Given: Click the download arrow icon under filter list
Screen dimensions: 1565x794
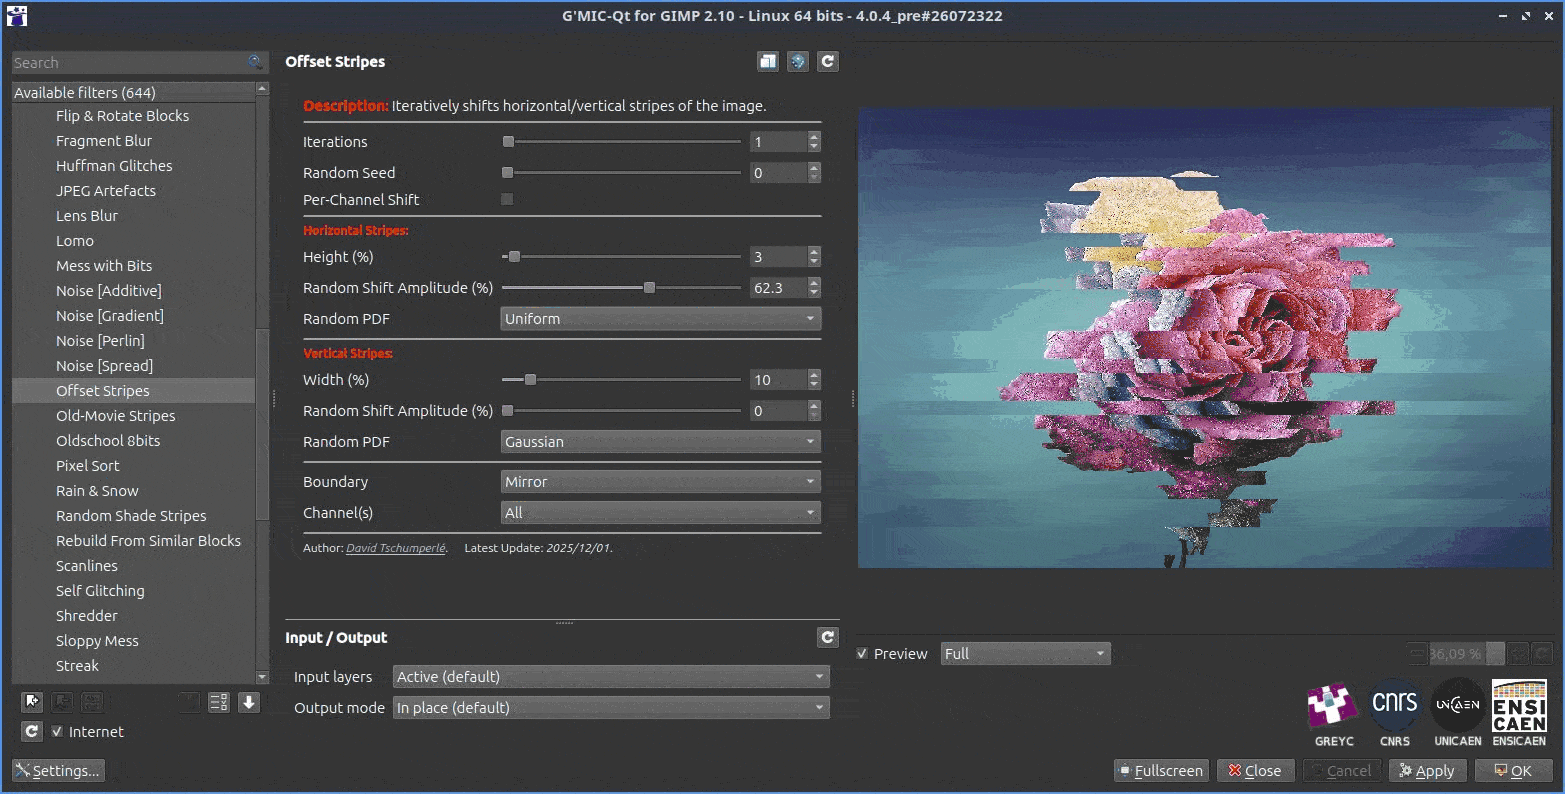Looking at the screenshot, I should 249,702.
